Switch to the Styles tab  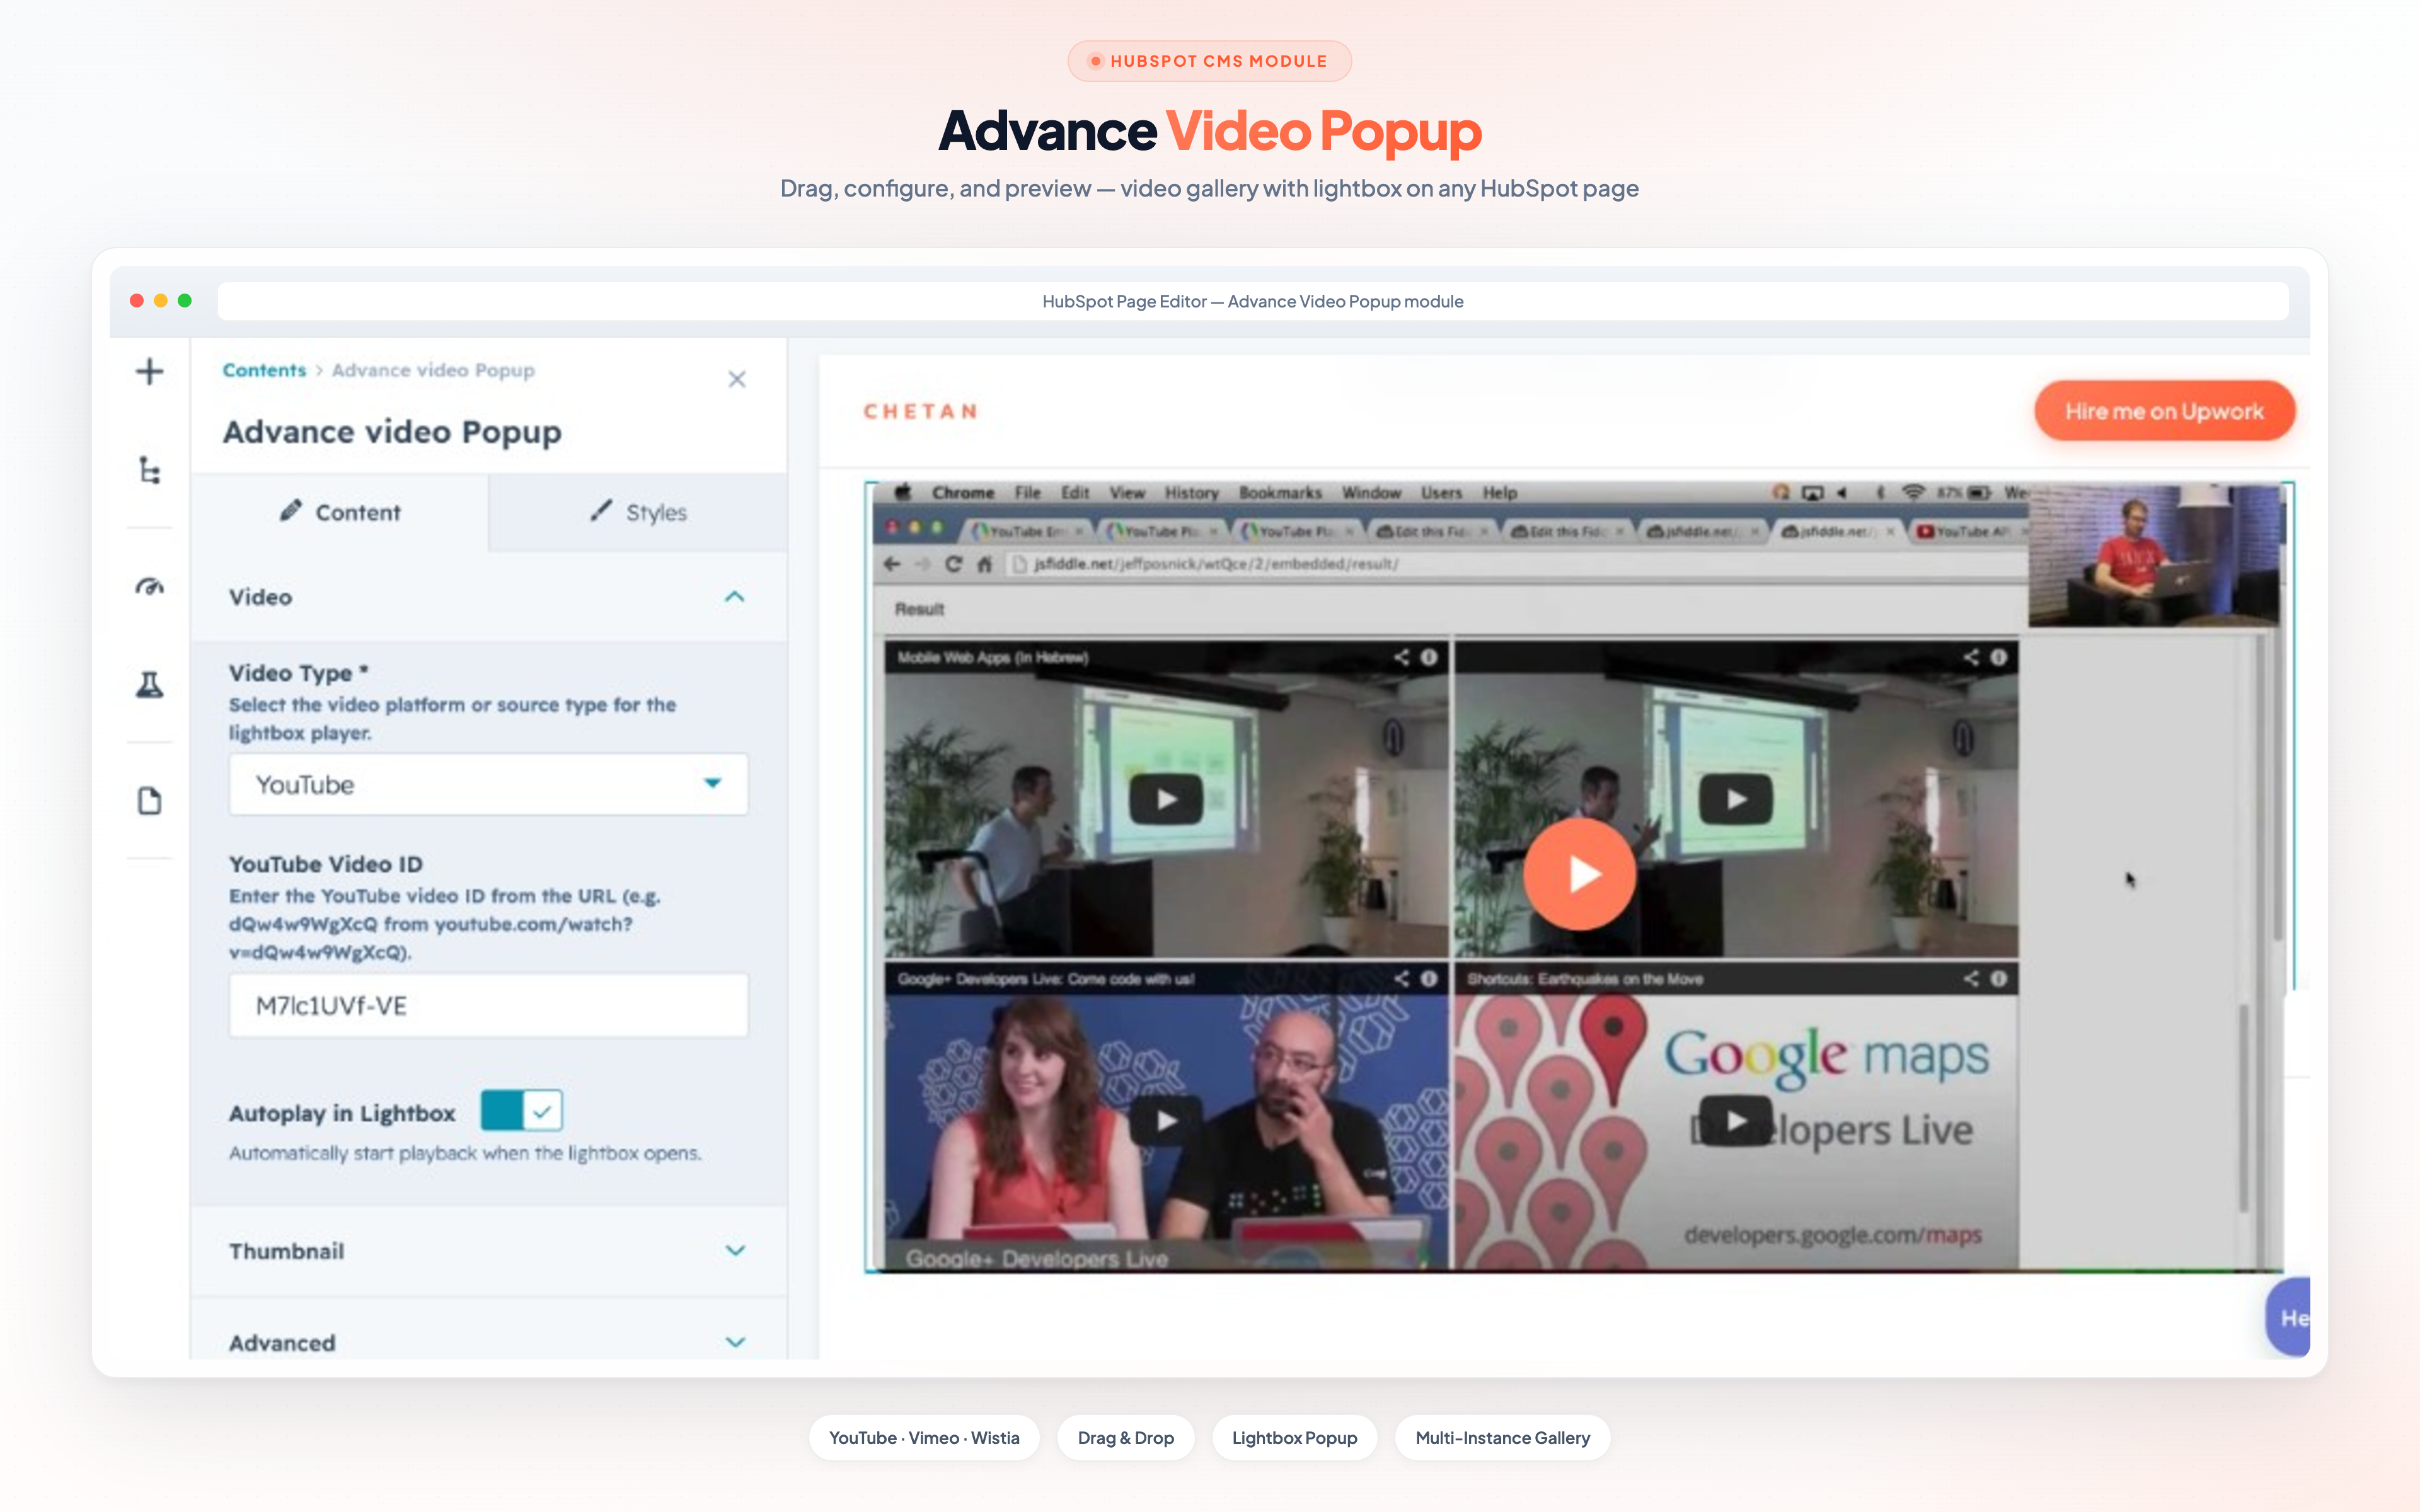pyautogui.click(x=638, y=512)
